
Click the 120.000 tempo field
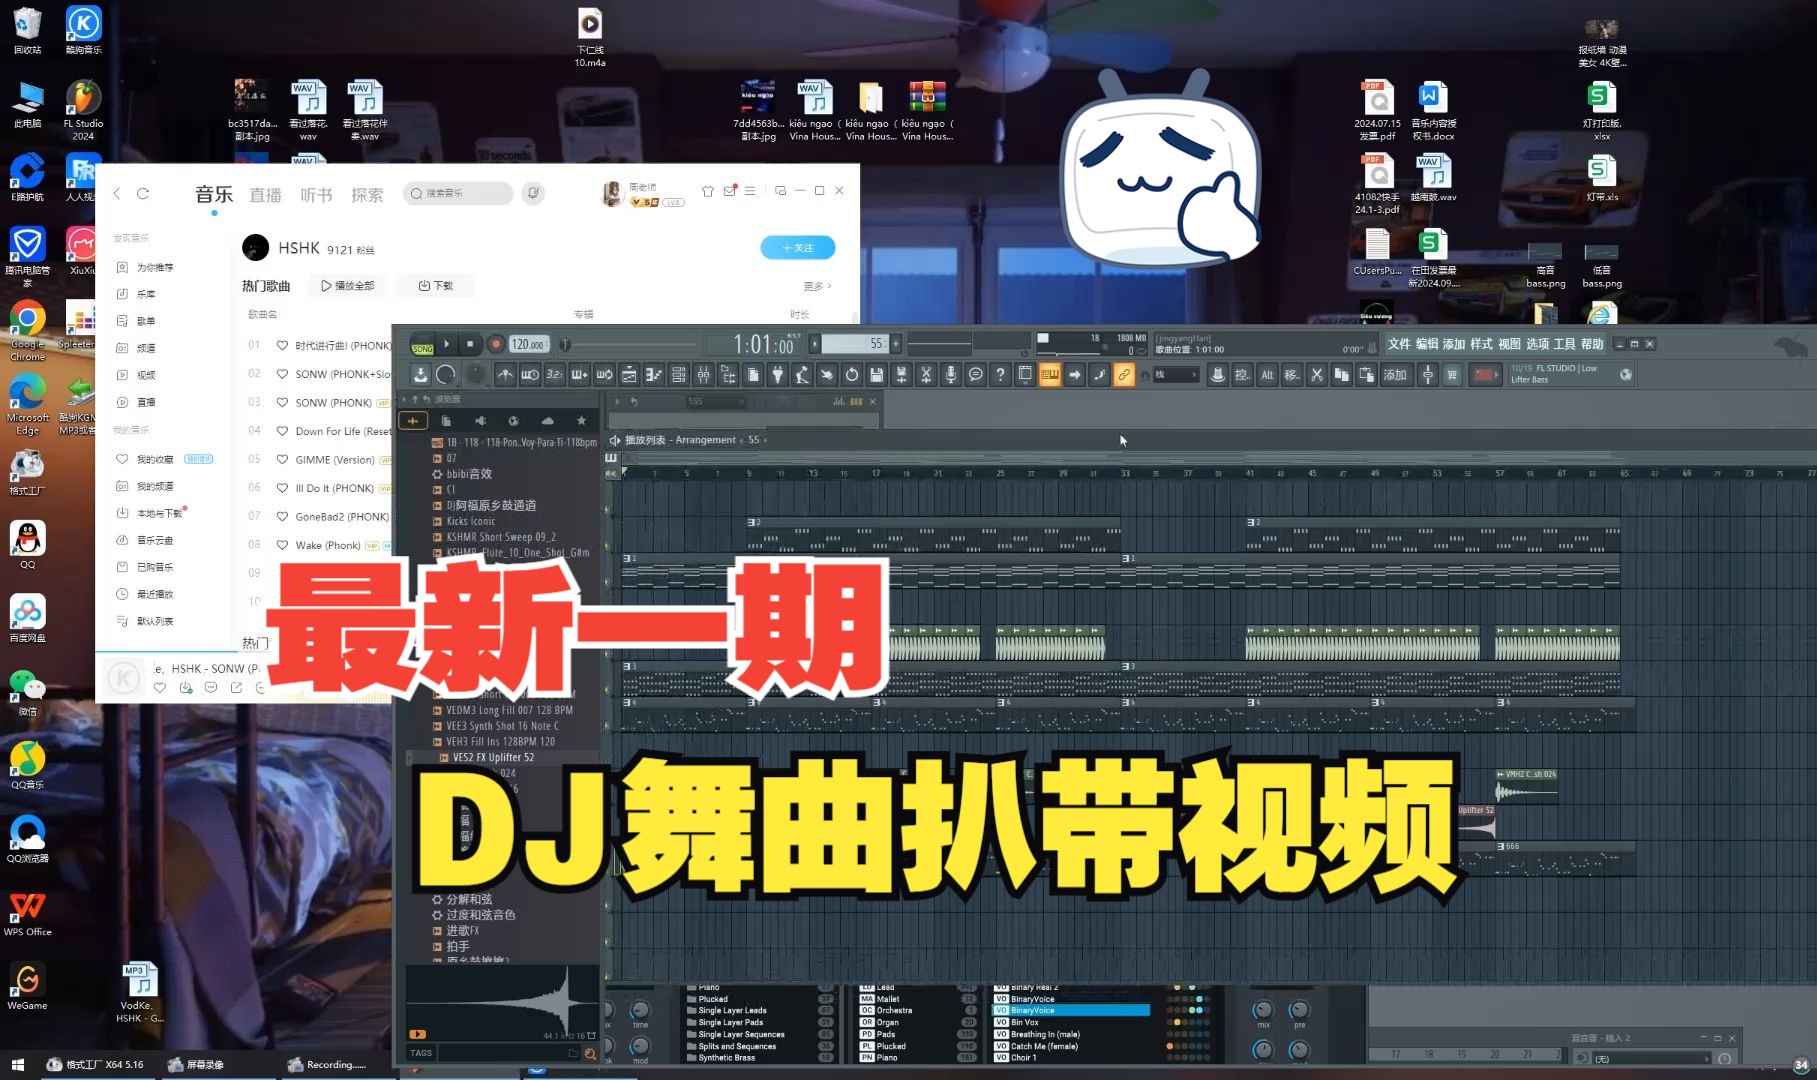(x=528, y=344)
